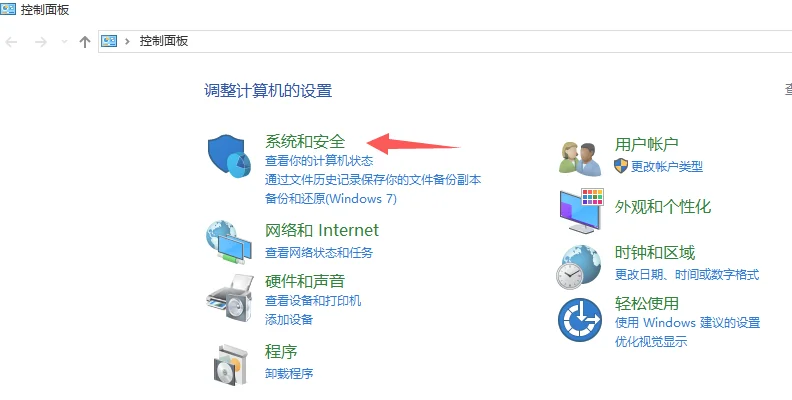Click the Back navigation arrow
The height and width of the screenshot is (400, 792).
click(12, 42)
